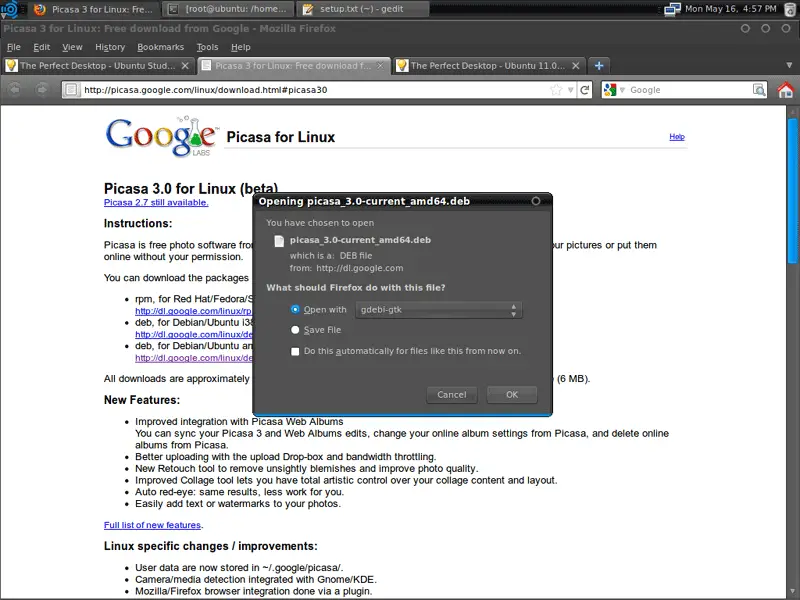The image size is (800, 600).
Task: Click the 'New Features:' heading
Action: (142, 400)
